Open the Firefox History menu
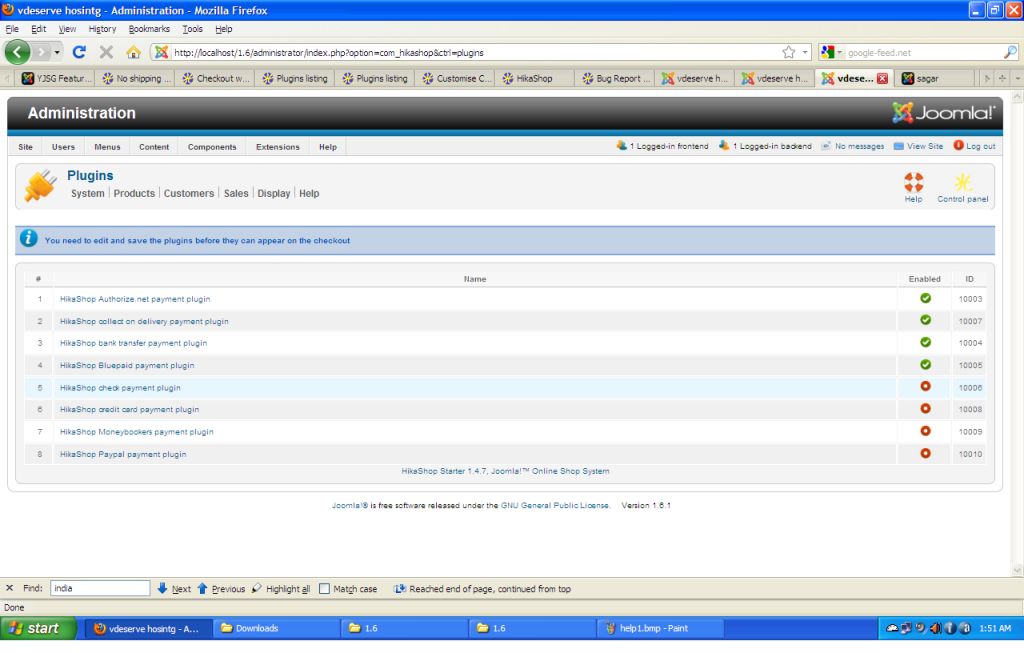Screen dimensions: 1024x653 coord(102,29)
